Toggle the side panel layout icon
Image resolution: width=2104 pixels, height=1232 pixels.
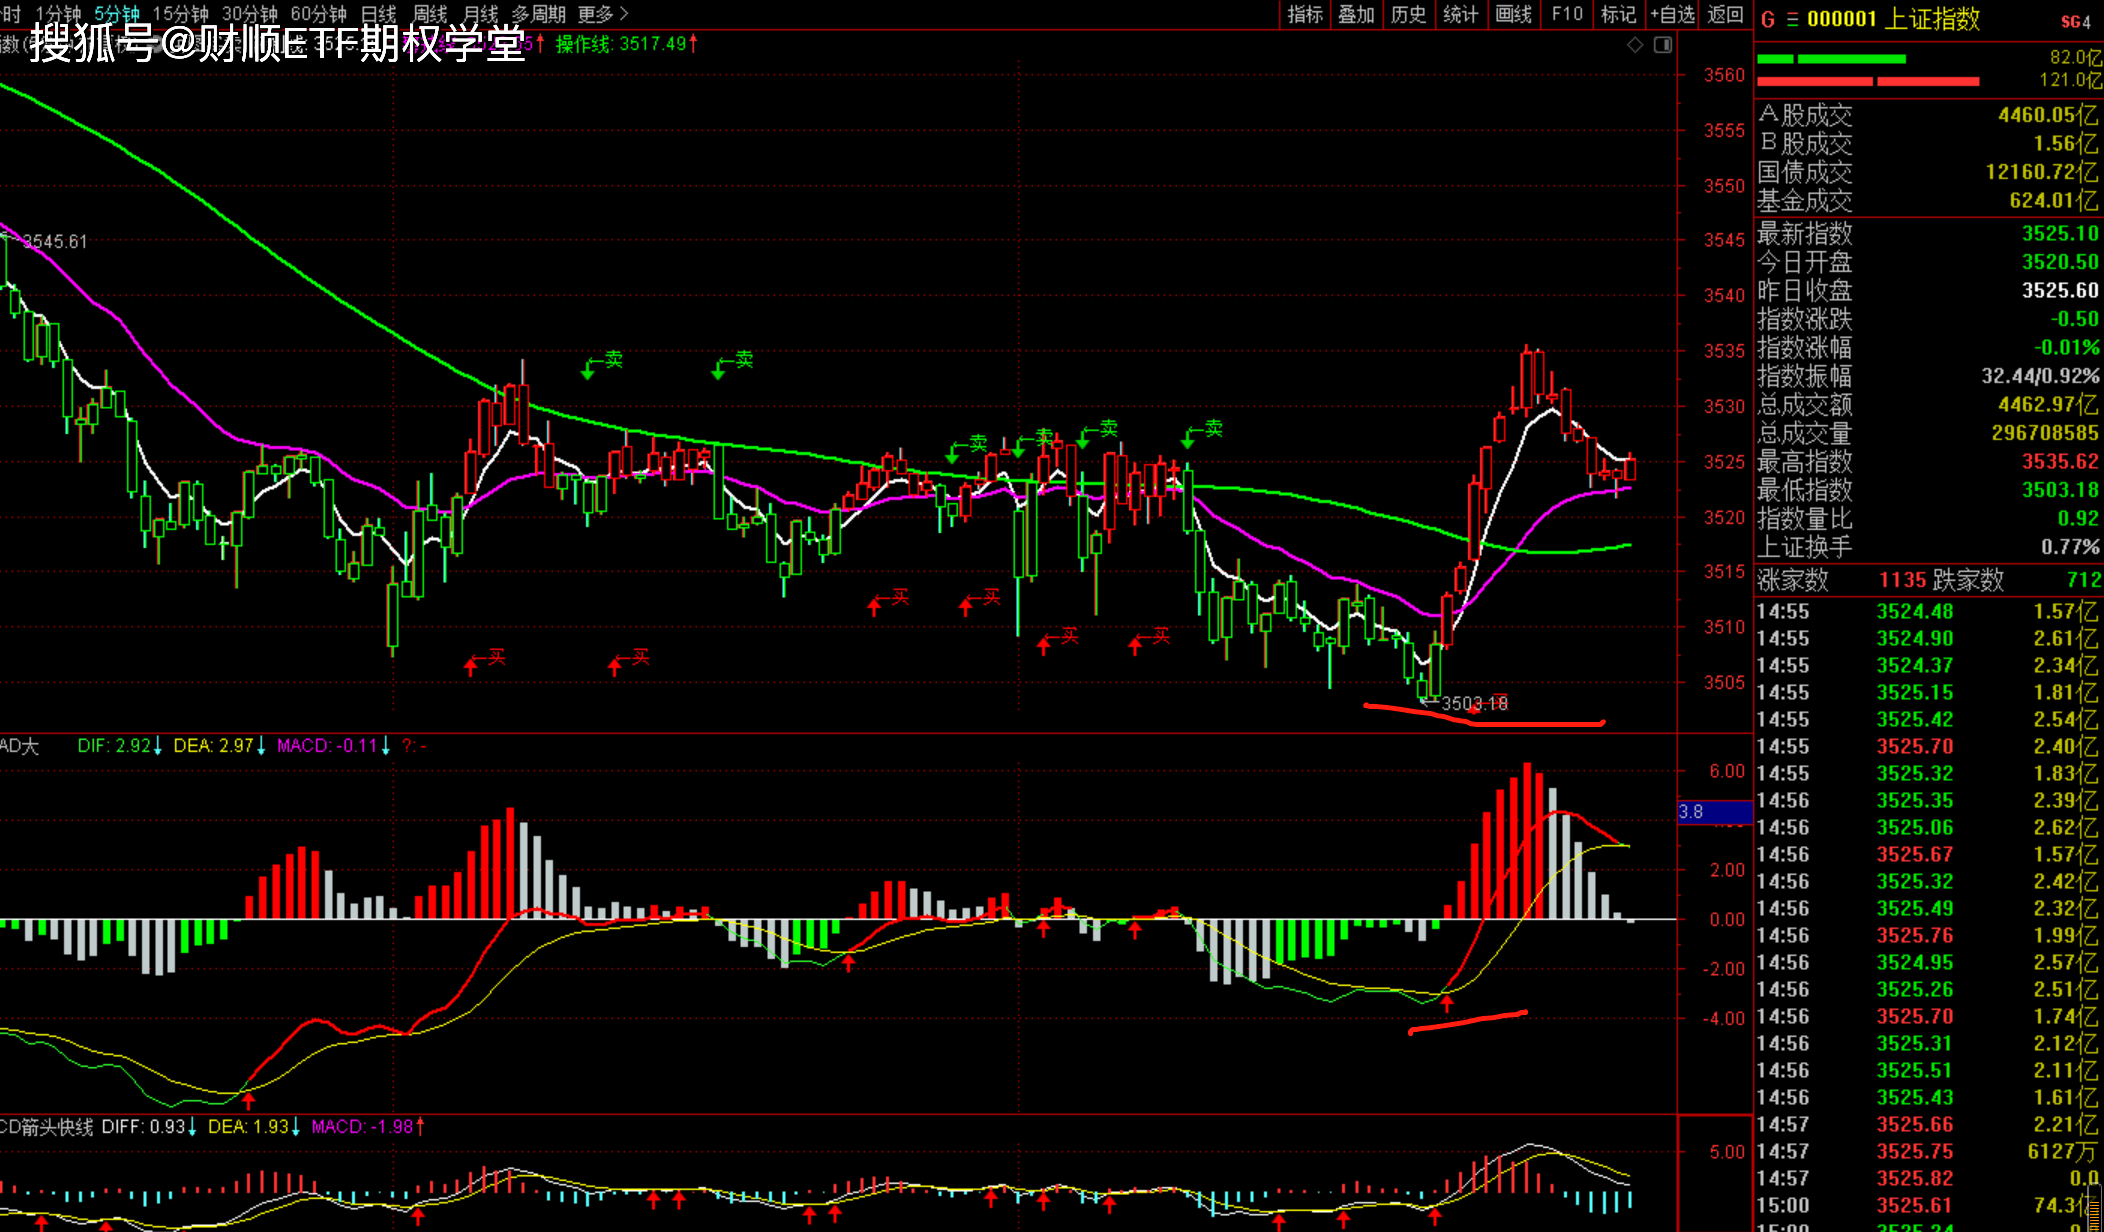[x=1663, y=45]
